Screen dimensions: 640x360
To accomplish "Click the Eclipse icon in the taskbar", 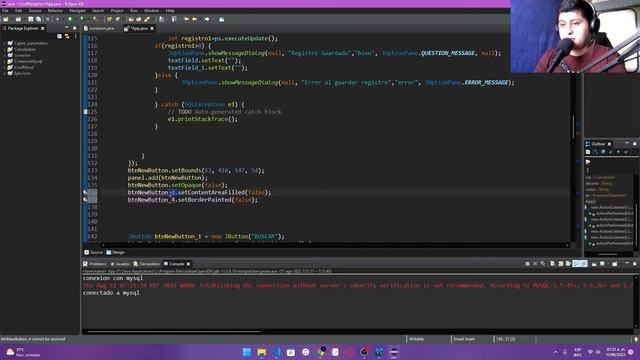I will pos(393,352).
